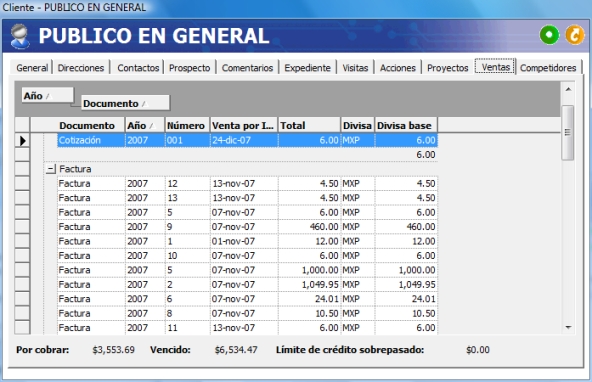The width and height of the screenshot is (592, 382).
Task: Sort by the Total column header
Action: click(309, 125)
